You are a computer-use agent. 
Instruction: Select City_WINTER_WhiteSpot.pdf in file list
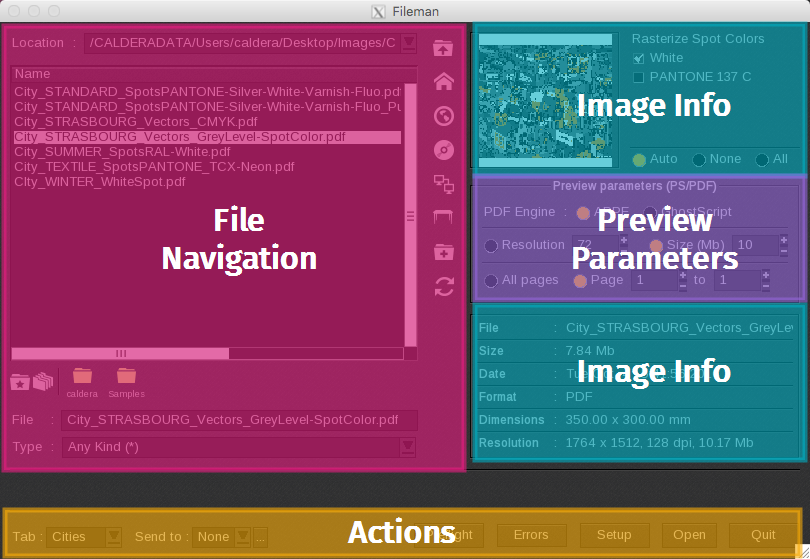coord(100,182)
